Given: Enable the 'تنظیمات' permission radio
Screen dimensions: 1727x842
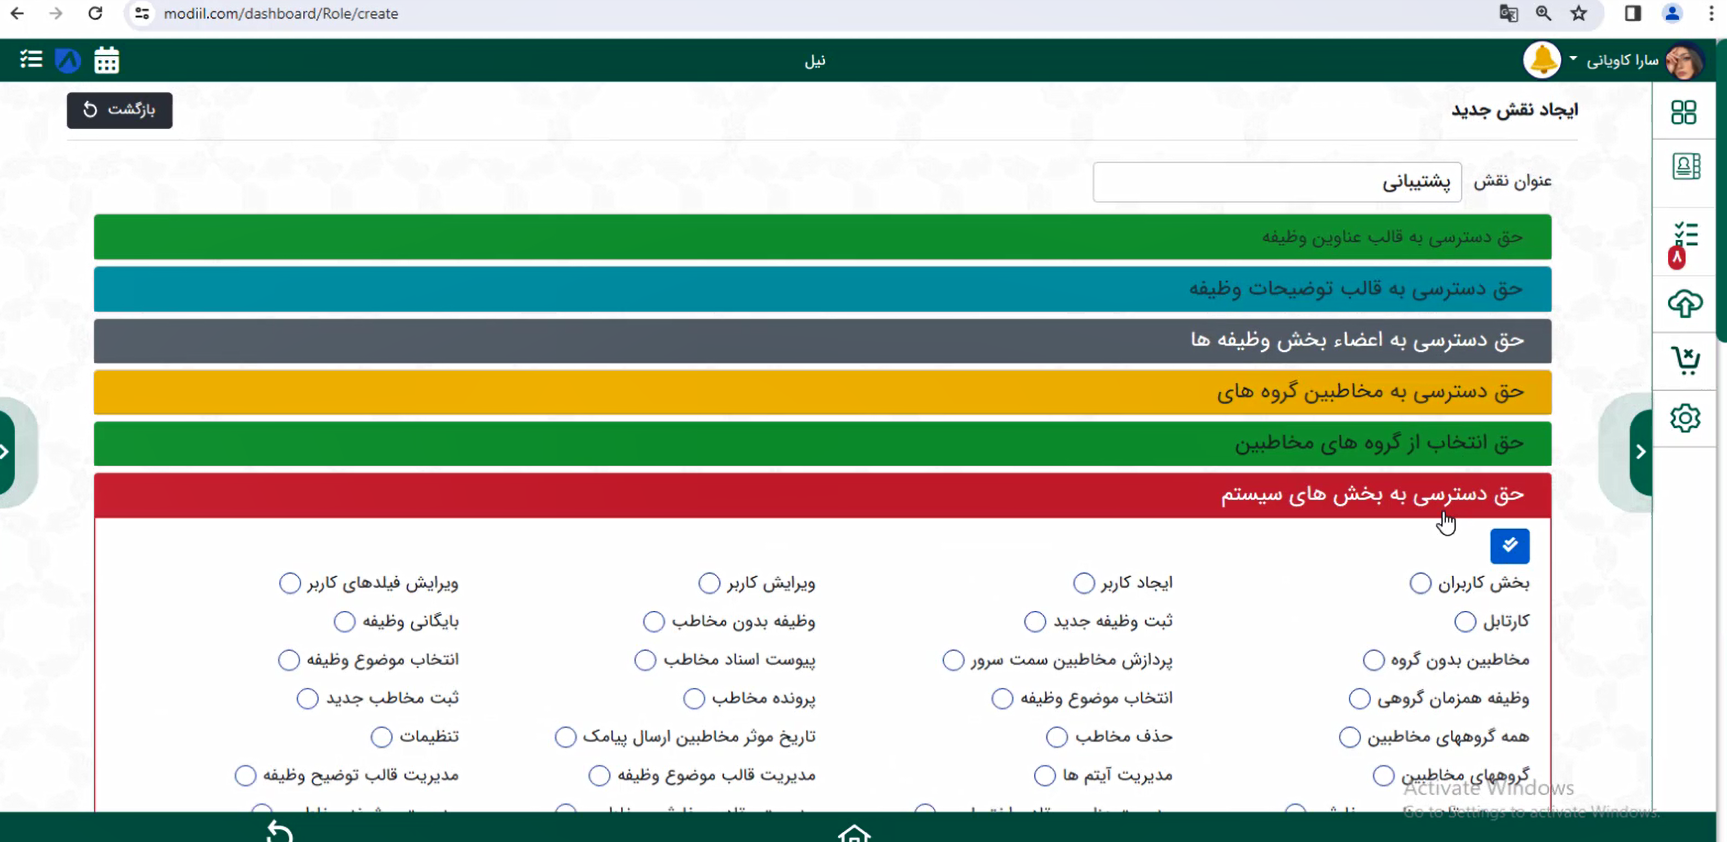Looking at the screenshot, I should pyautogui.click(x=382, y=737).
